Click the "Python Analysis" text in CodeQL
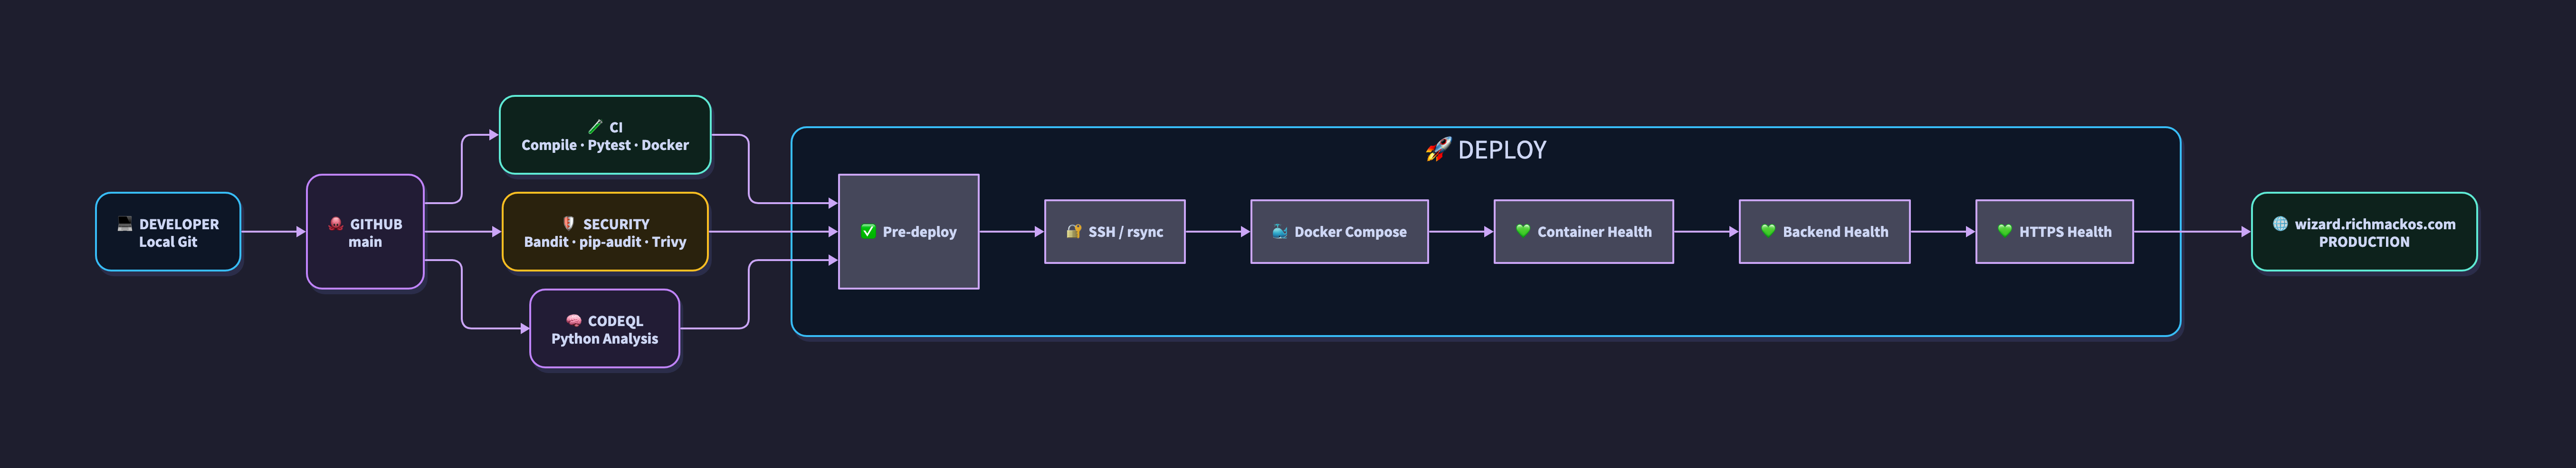This screenshot has height=468, width=2576. pos(605,339)
